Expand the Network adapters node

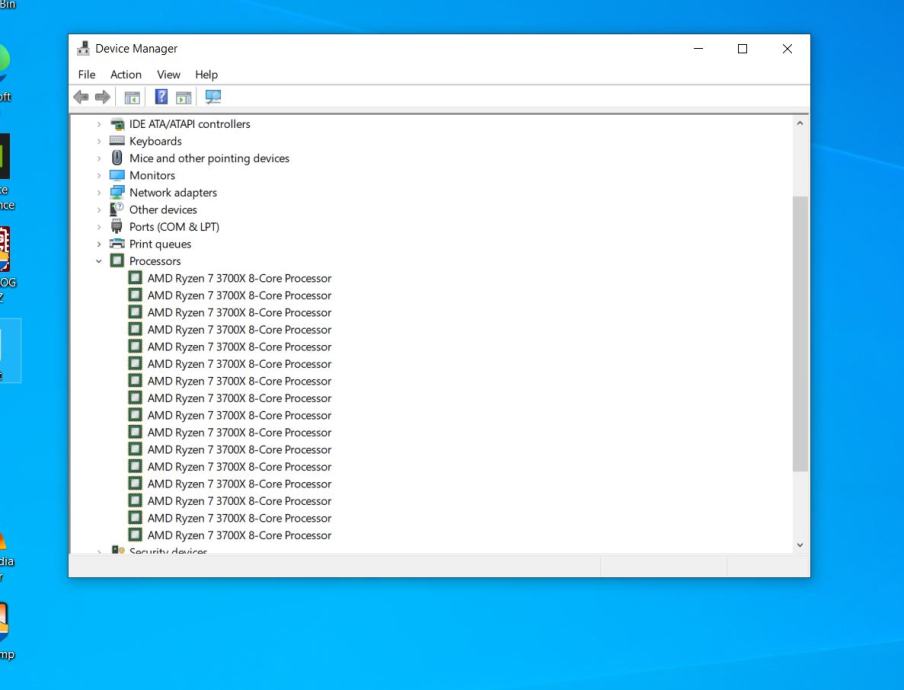click(99, 193)
